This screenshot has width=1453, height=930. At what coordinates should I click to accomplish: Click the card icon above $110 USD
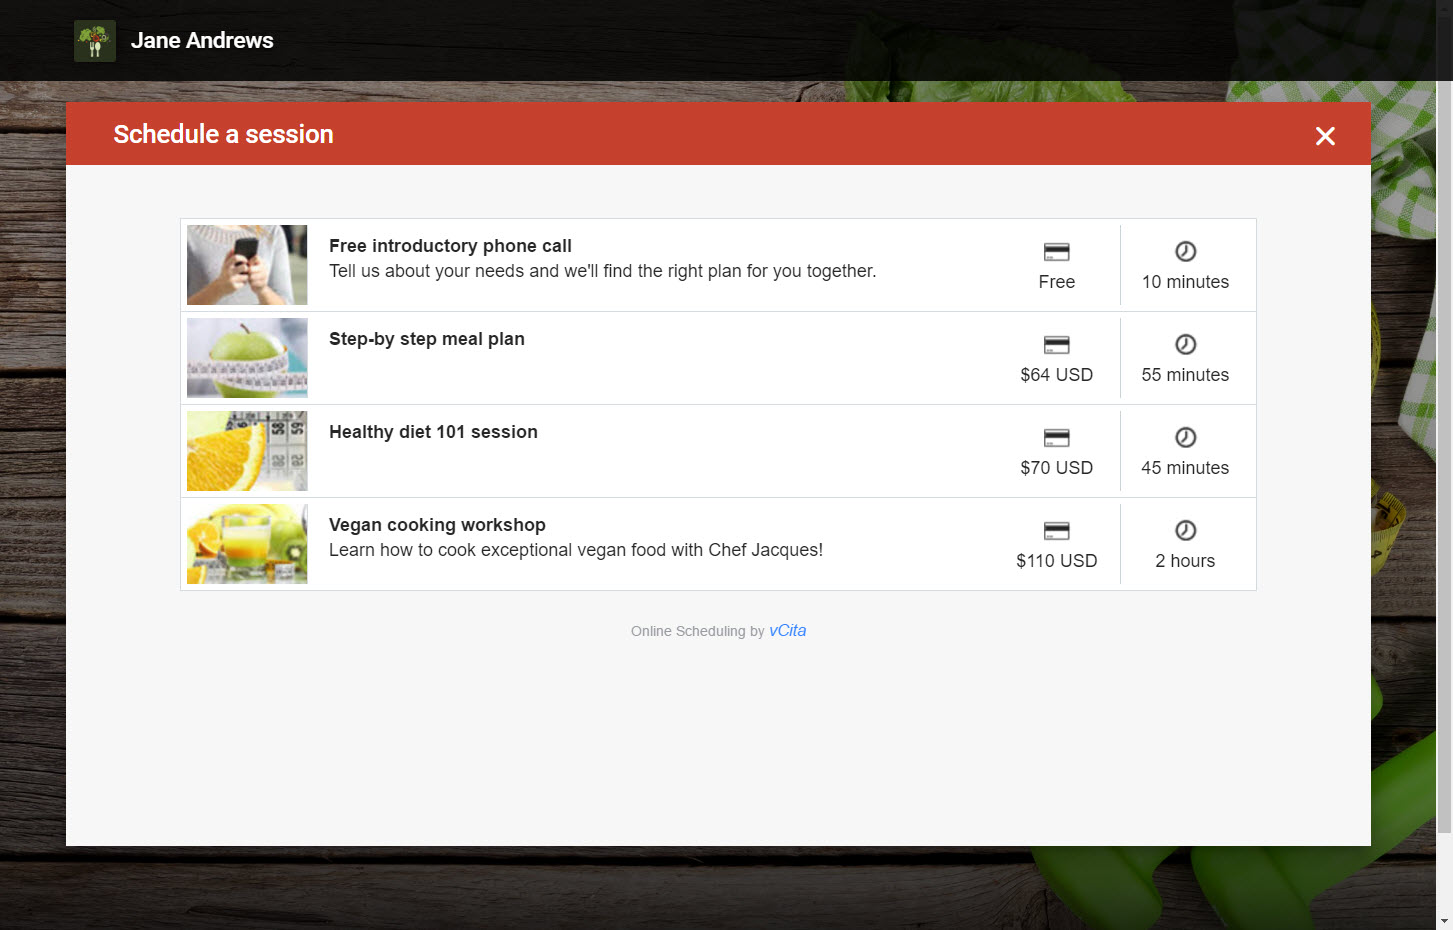[x=1056, y=531]
